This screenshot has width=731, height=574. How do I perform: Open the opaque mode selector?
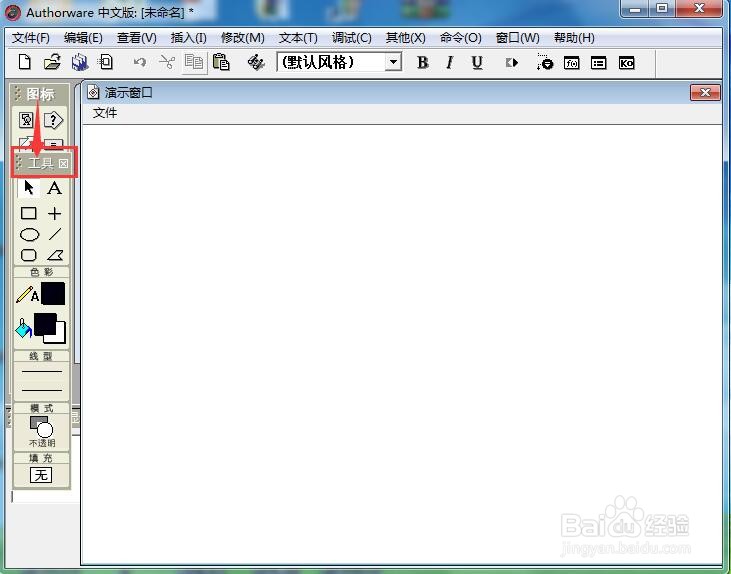[x=41, y=431]
